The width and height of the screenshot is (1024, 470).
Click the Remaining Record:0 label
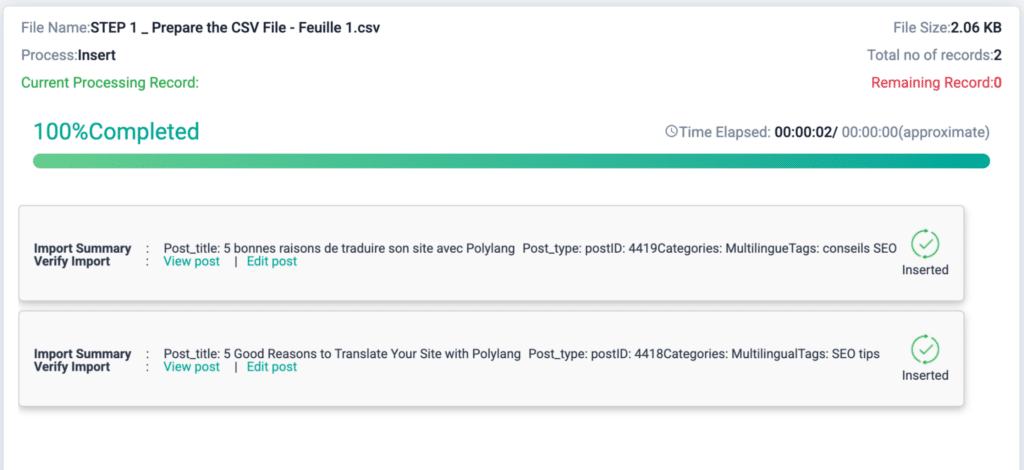936,83
